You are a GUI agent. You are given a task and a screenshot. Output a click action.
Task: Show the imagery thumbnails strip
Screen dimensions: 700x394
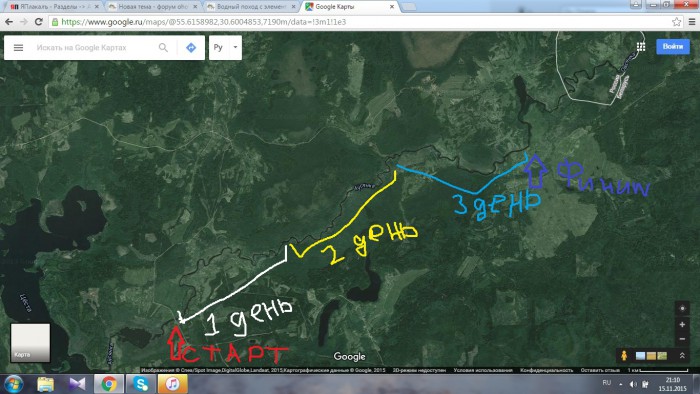[x=651, y=356]
